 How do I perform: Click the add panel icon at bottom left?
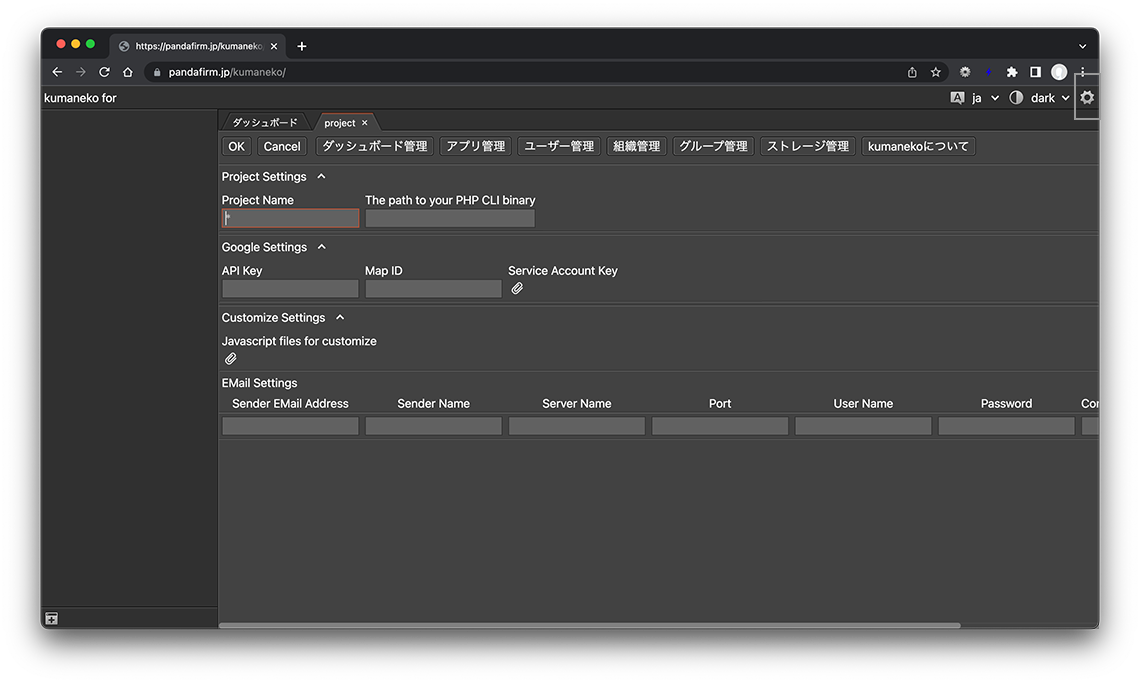pyautogui.click(x=51, y=619)
